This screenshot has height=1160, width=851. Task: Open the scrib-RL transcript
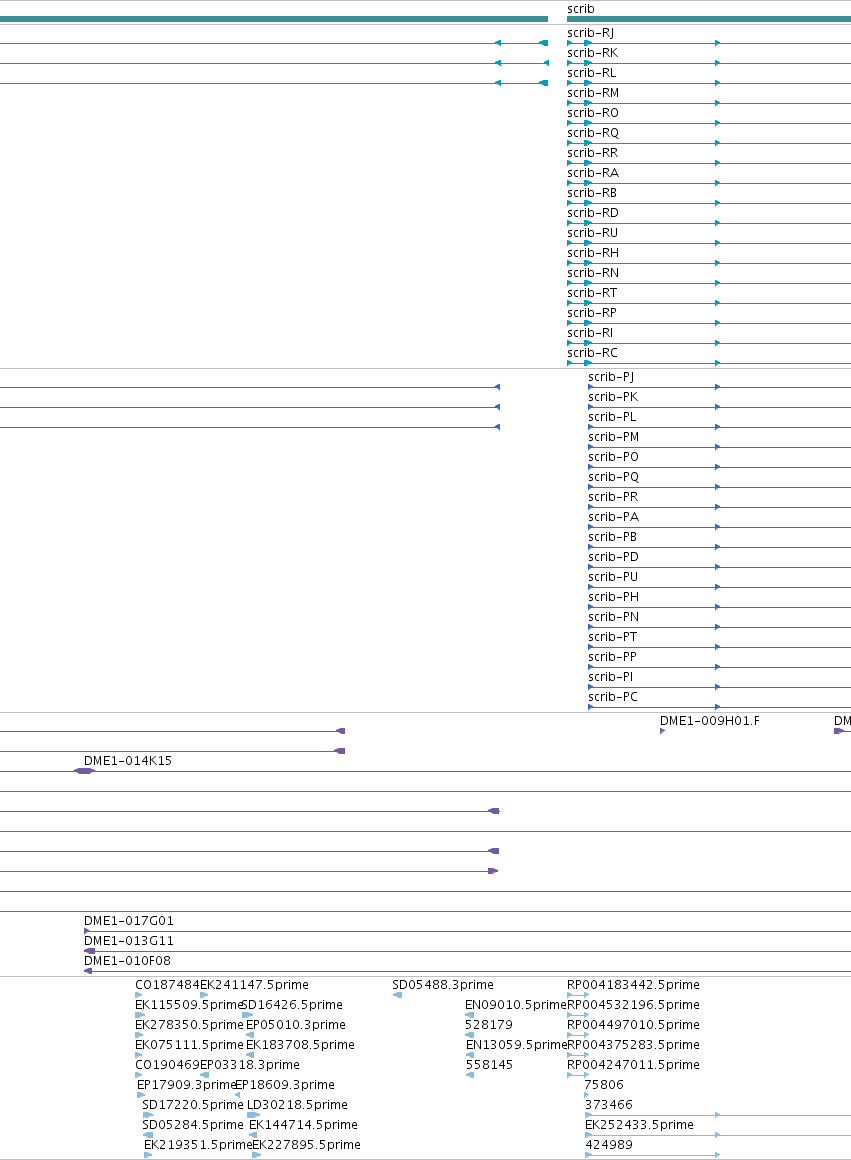(591, 72)
